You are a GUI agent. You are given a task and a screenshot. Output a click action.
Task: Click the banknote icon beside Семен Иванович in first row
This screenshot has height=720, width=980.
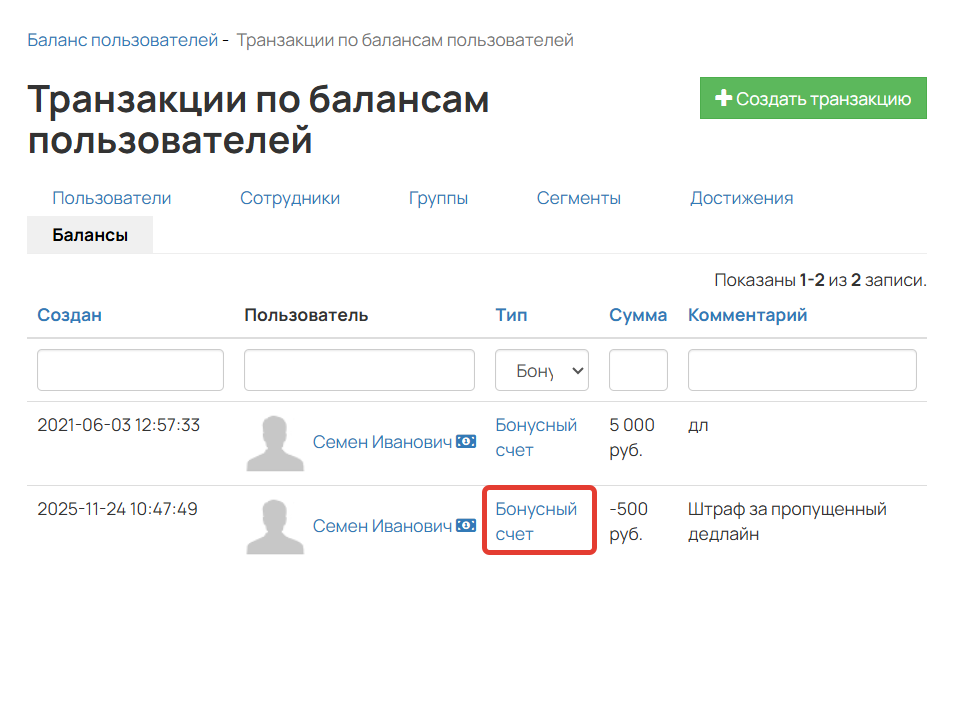[465, 441]
